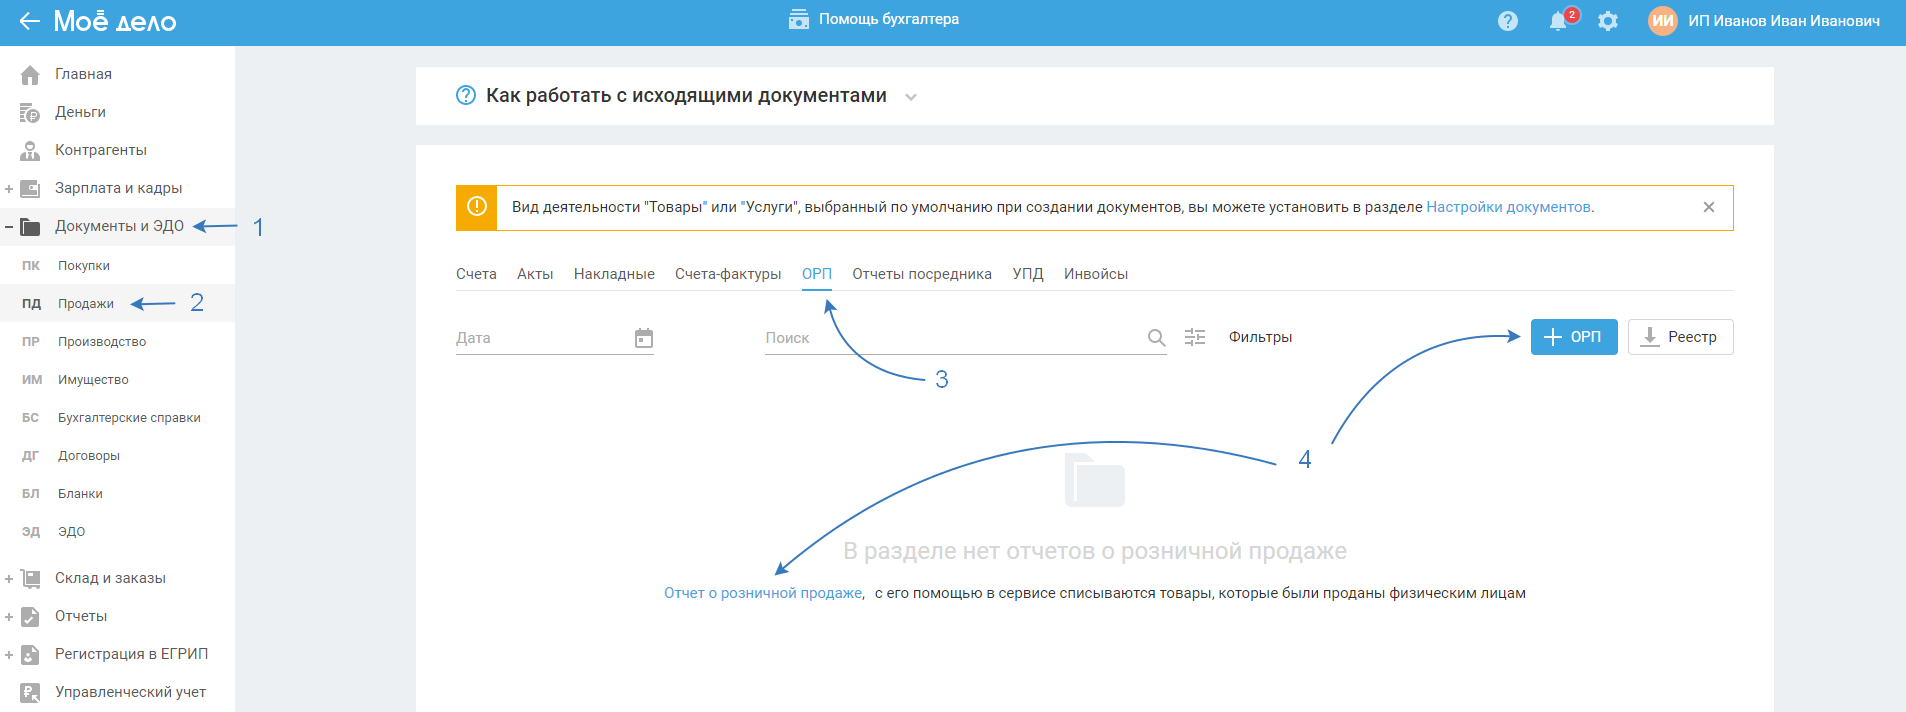Open notifications bell with badge
The height and width of the screenshot is (712, 1906).
click(x=1560, y=20)
